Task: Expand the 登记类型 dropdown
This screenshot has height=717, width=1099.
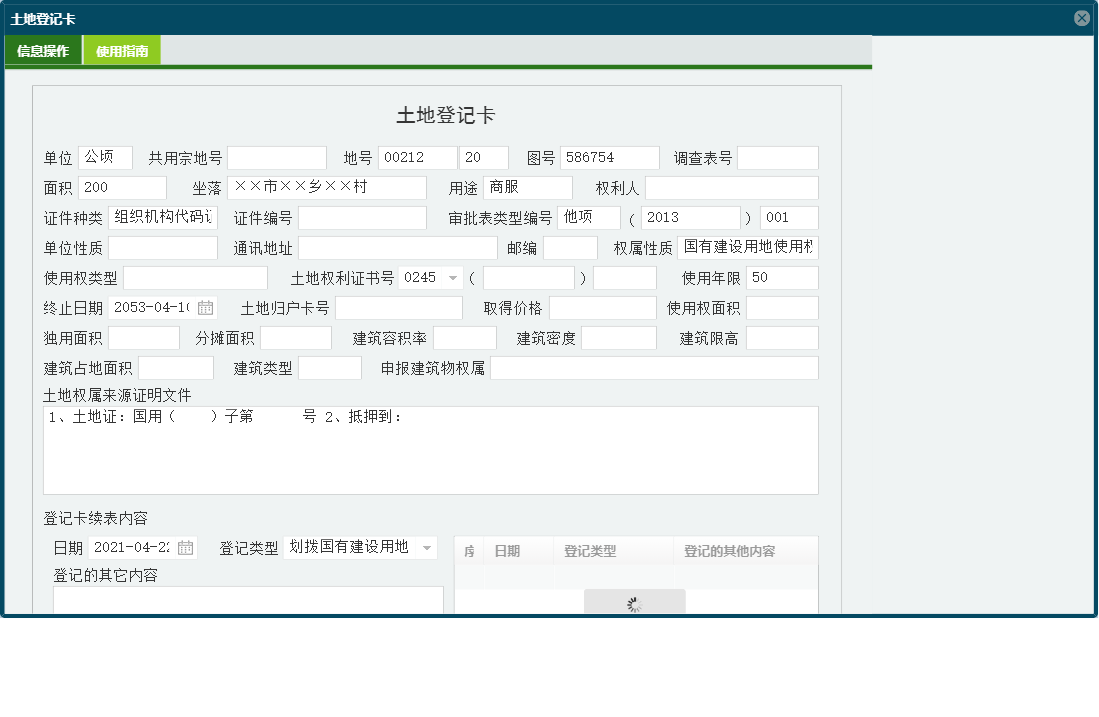Action: pos(427,548)
